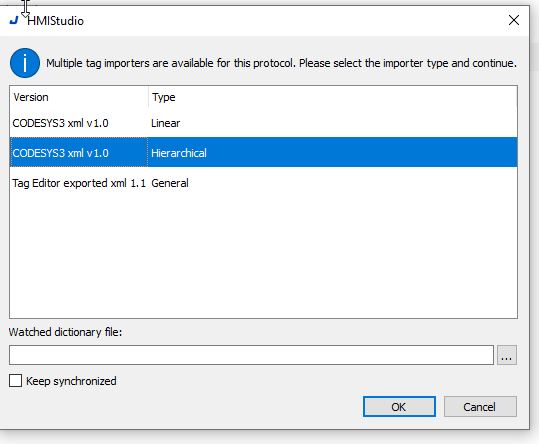Viewport: 539px width, 444px height.
Task: Click the HMIStudio app icon in title bar
Action: pyautogui.click(x=14, y=21)
